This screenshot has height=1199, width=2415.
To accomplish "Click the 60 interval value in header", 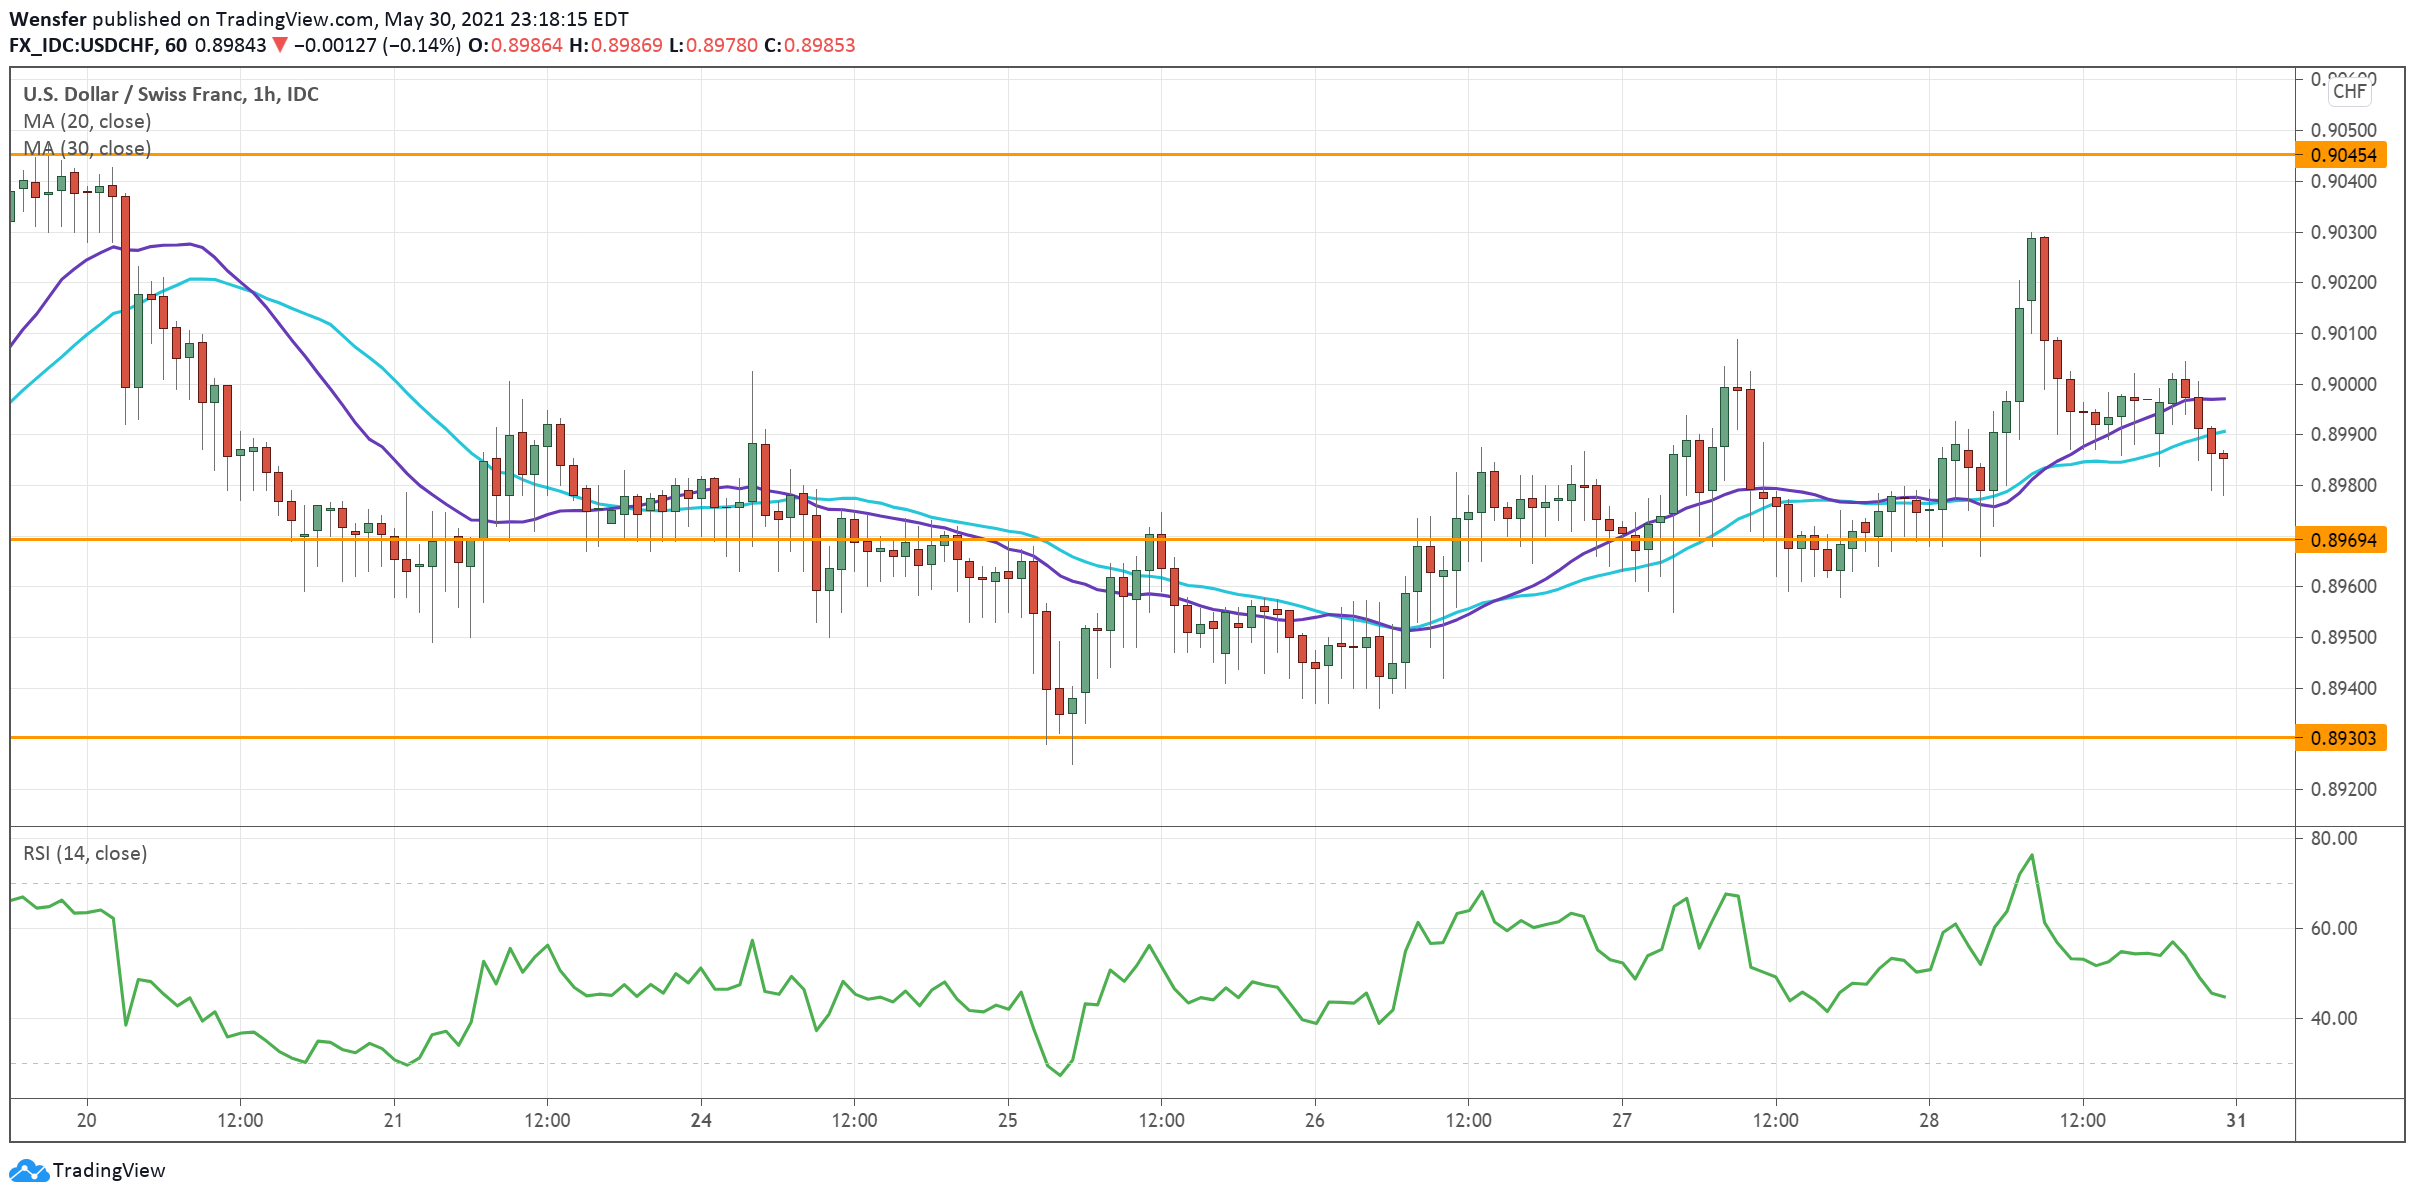I will coord(176,45).
